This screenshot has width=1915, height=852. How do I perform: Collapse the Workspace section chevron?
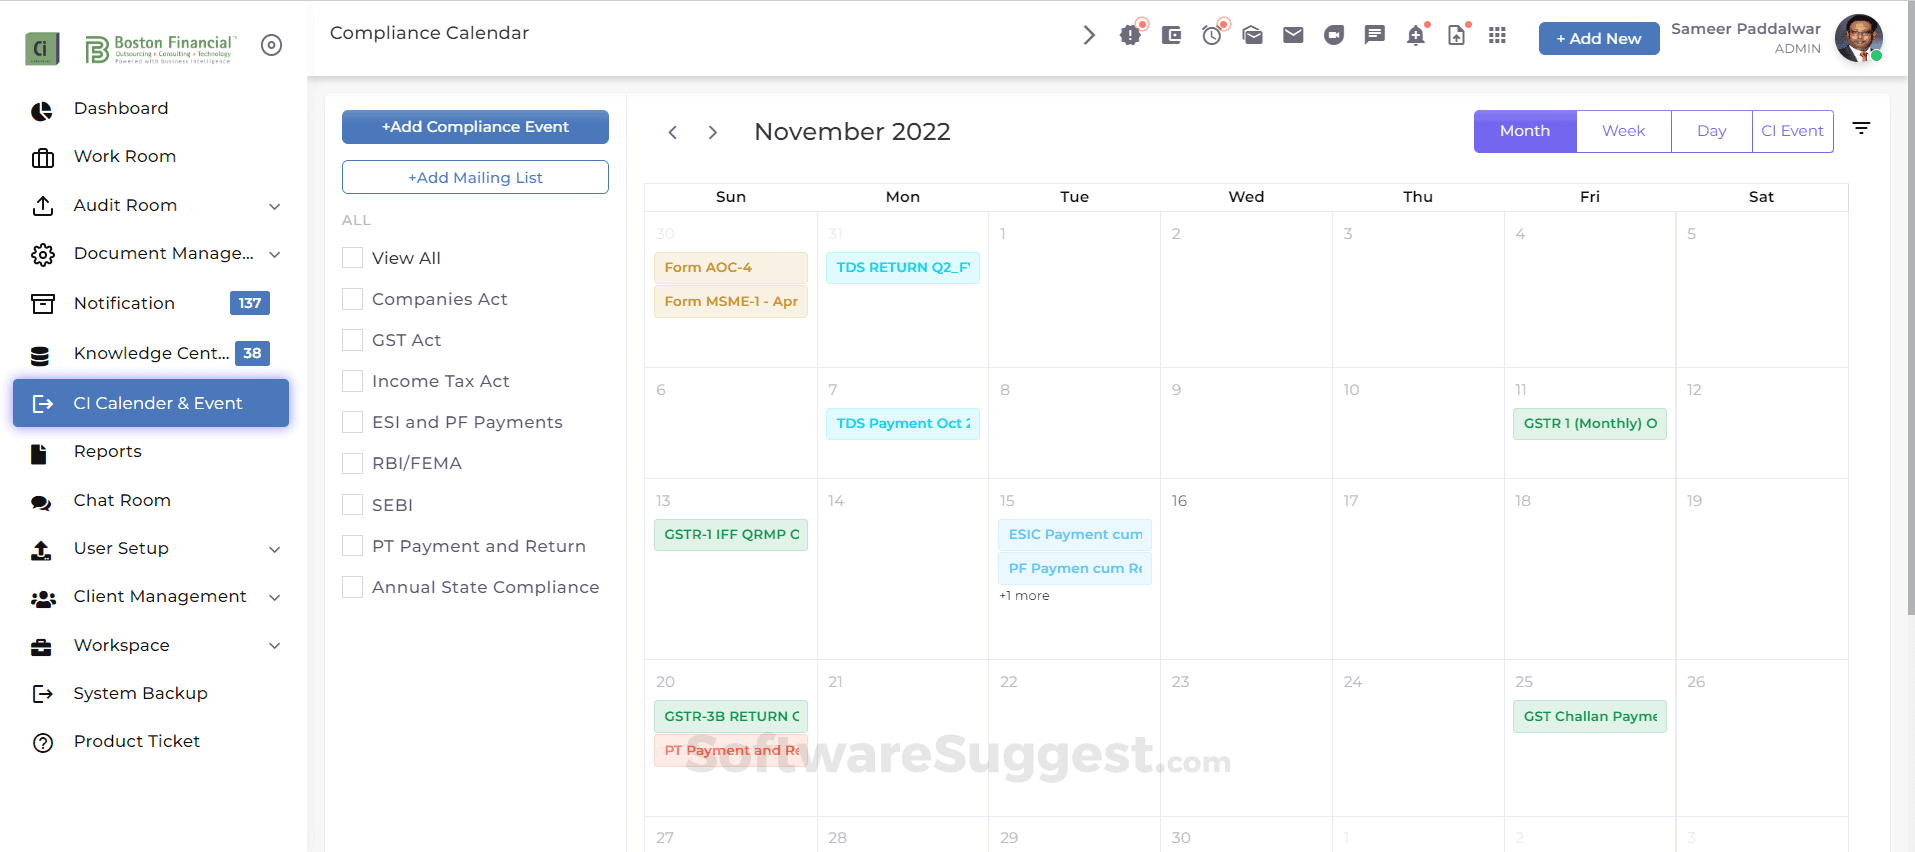pos(275,646)
